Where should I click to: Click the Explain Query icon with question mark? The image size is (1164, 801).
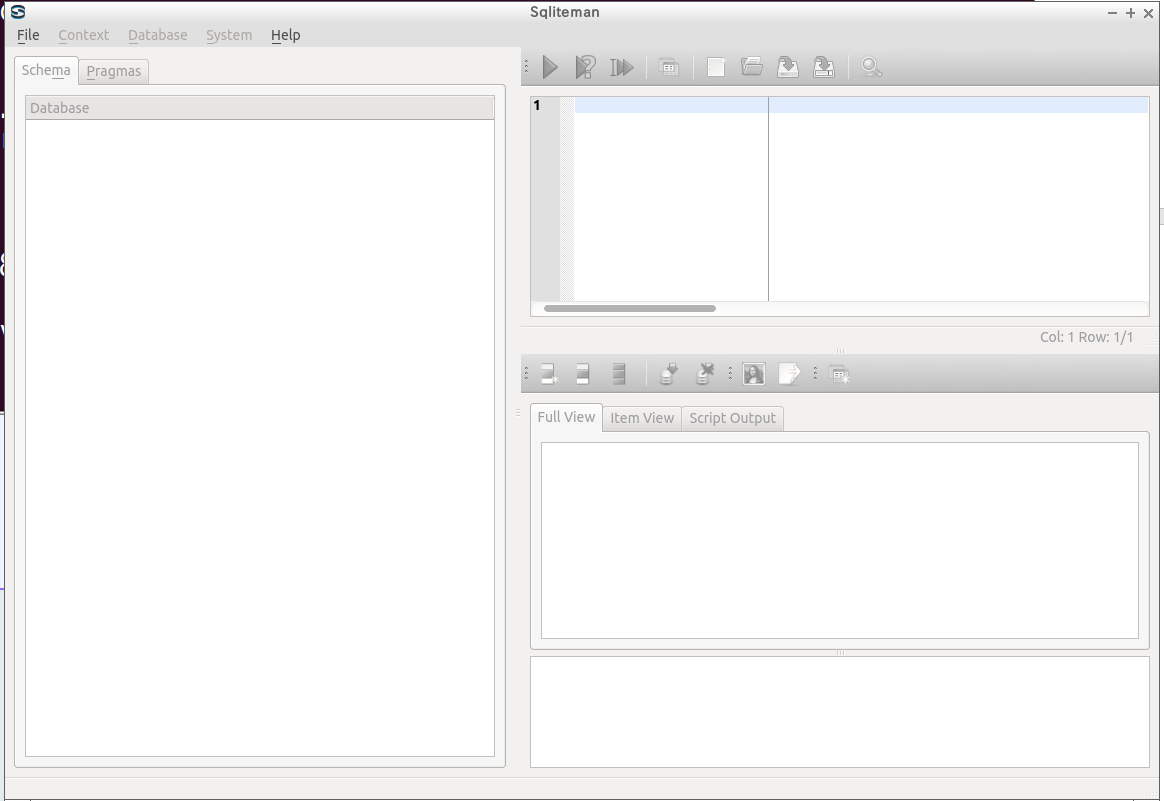[586, 68]
